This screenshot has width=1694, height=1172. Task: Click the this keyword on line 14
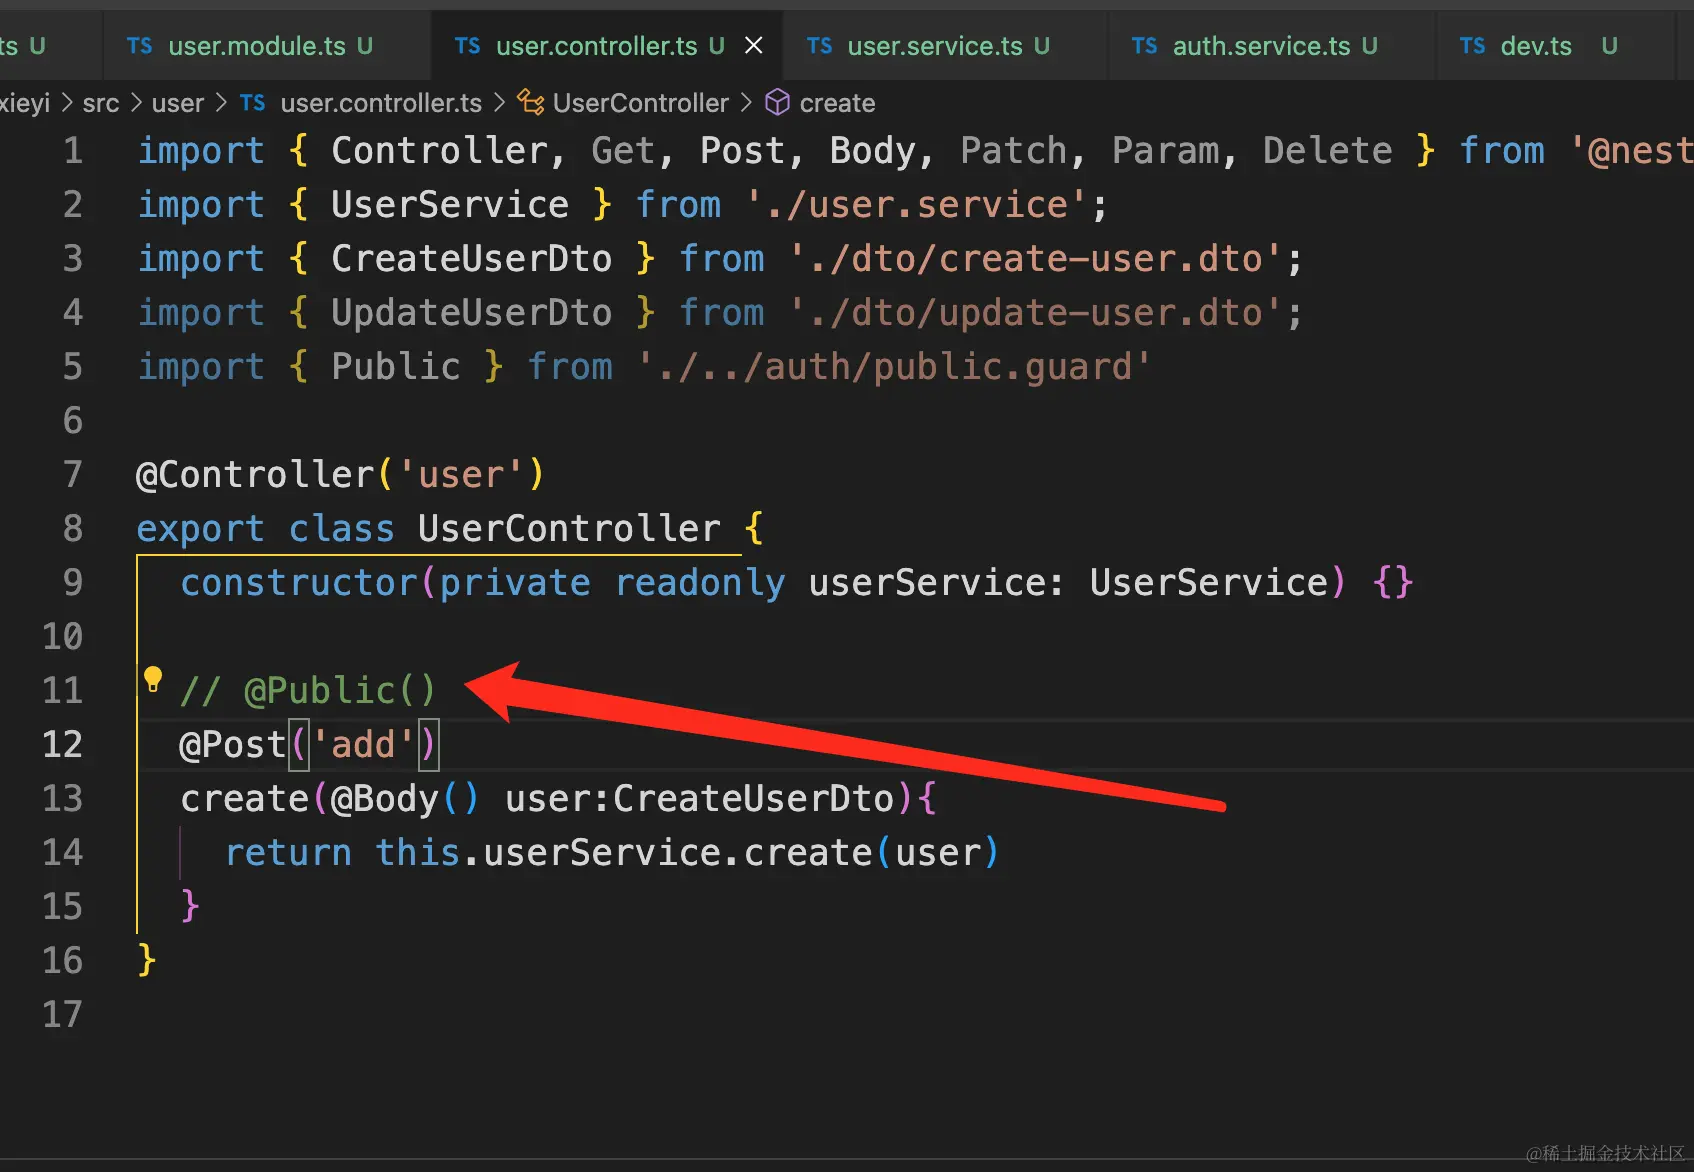[x=418, y=853]
